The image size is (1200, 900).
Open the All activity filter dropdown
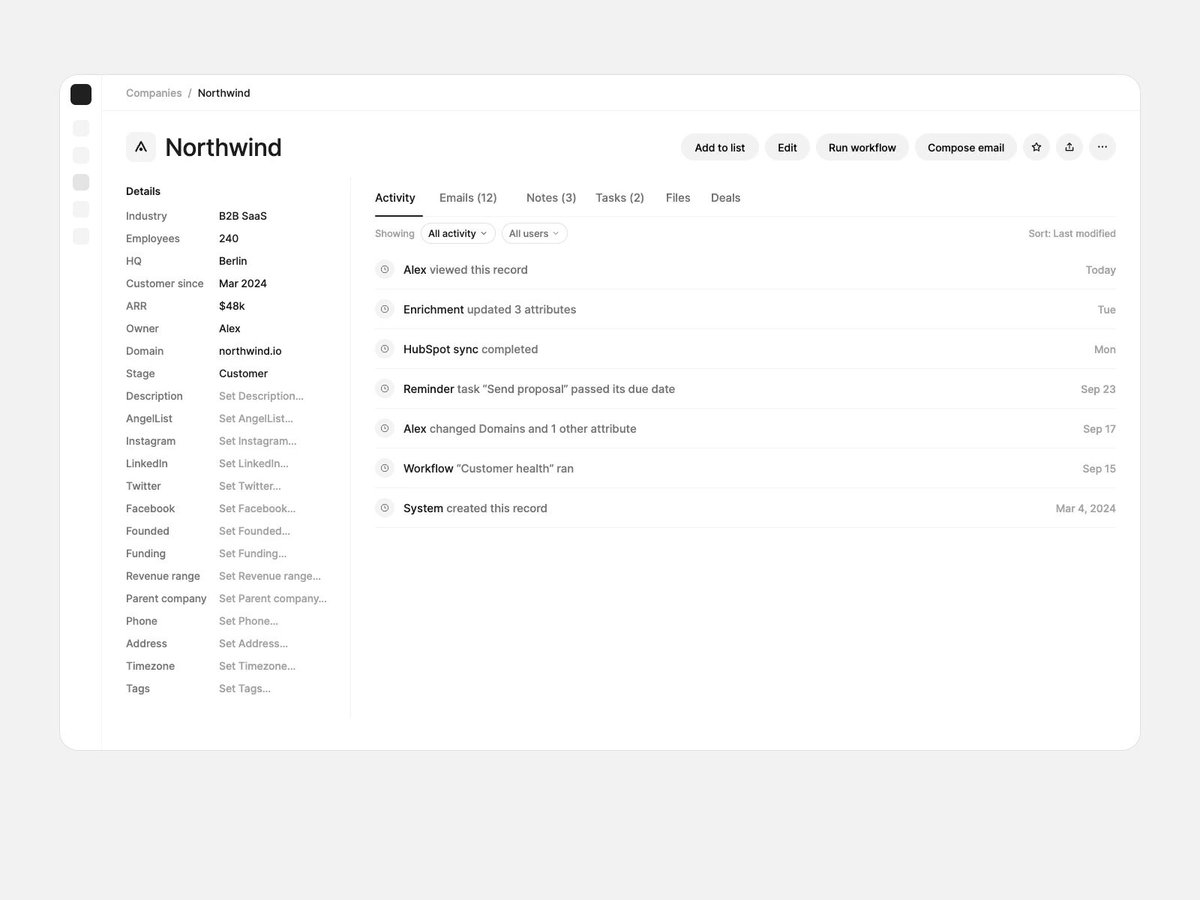[458, 233]
